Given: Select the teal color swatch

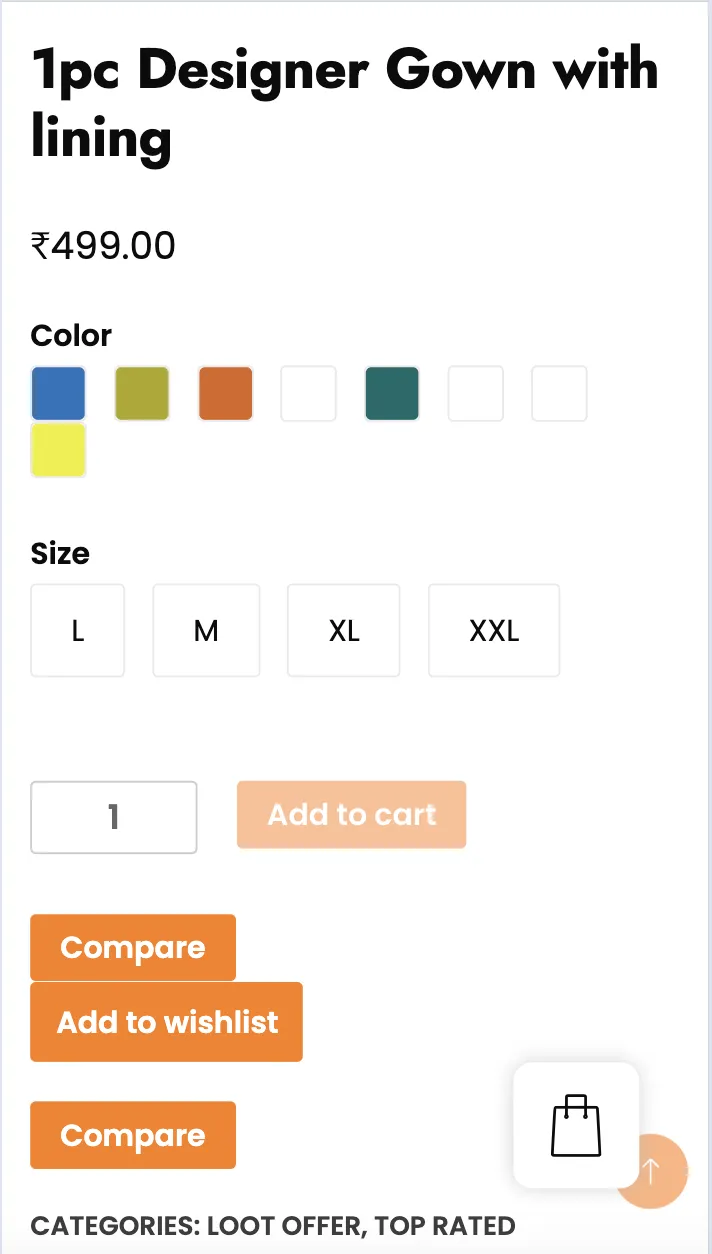Looking at the screenshot, I should 392,393.
